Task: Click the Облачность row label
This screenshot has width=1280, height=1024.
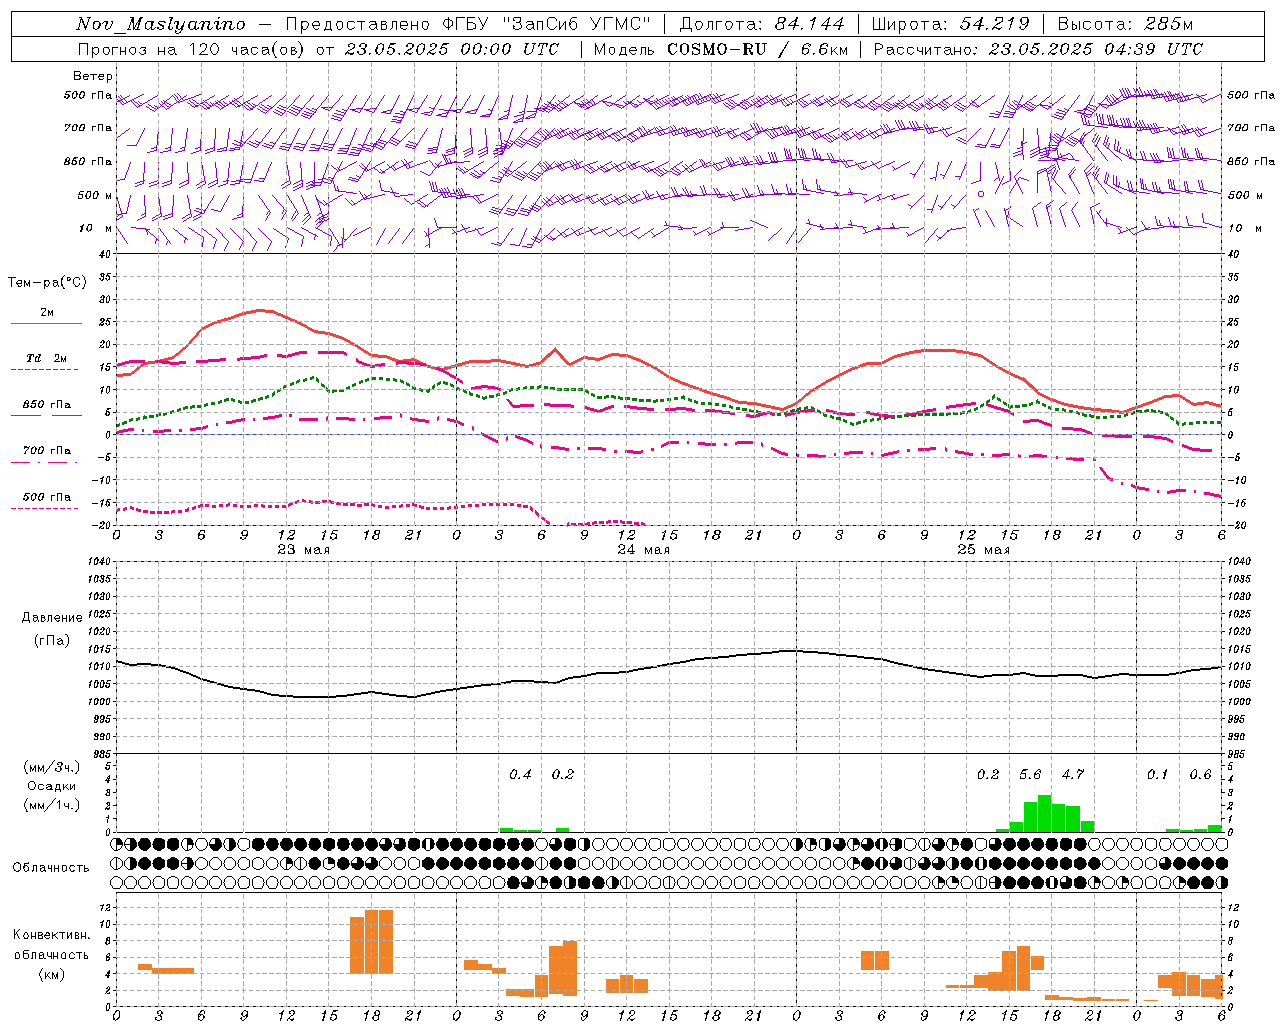Action: click(x=51, y=868)
